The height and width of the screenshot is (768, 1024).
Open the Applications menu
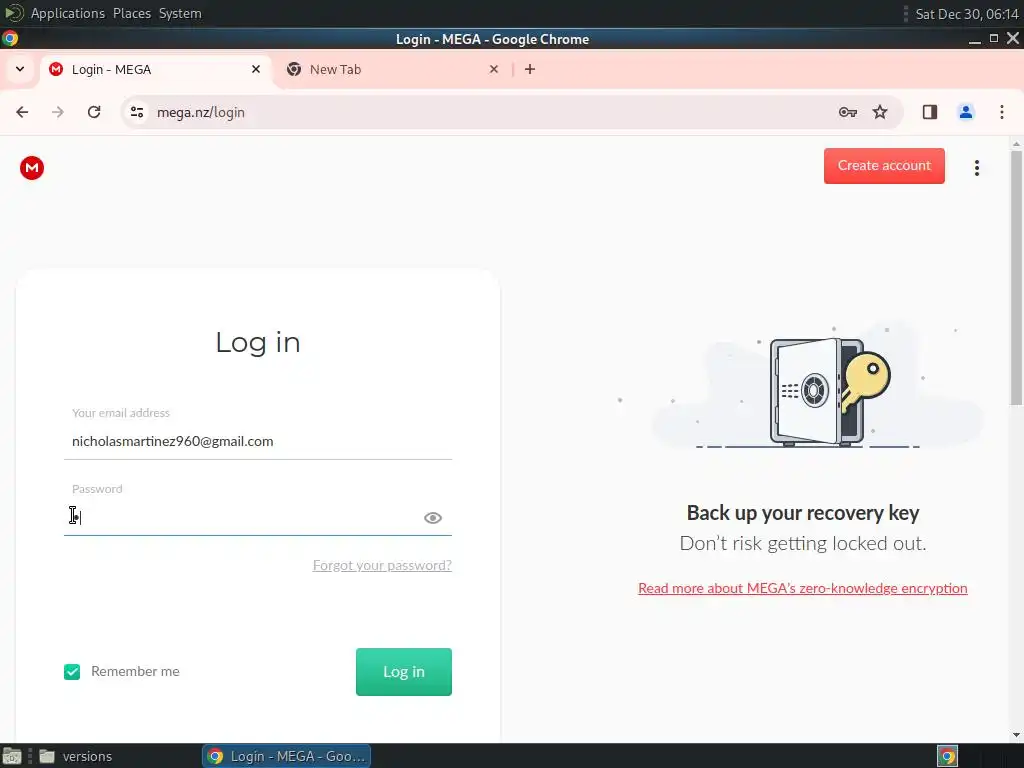point(67,13)
